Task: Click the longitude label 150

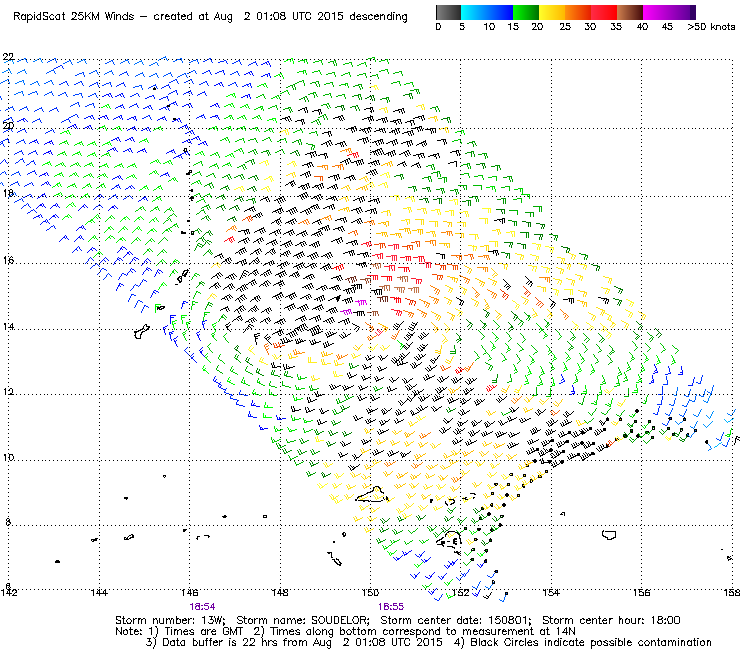Action: coord(370,593)
